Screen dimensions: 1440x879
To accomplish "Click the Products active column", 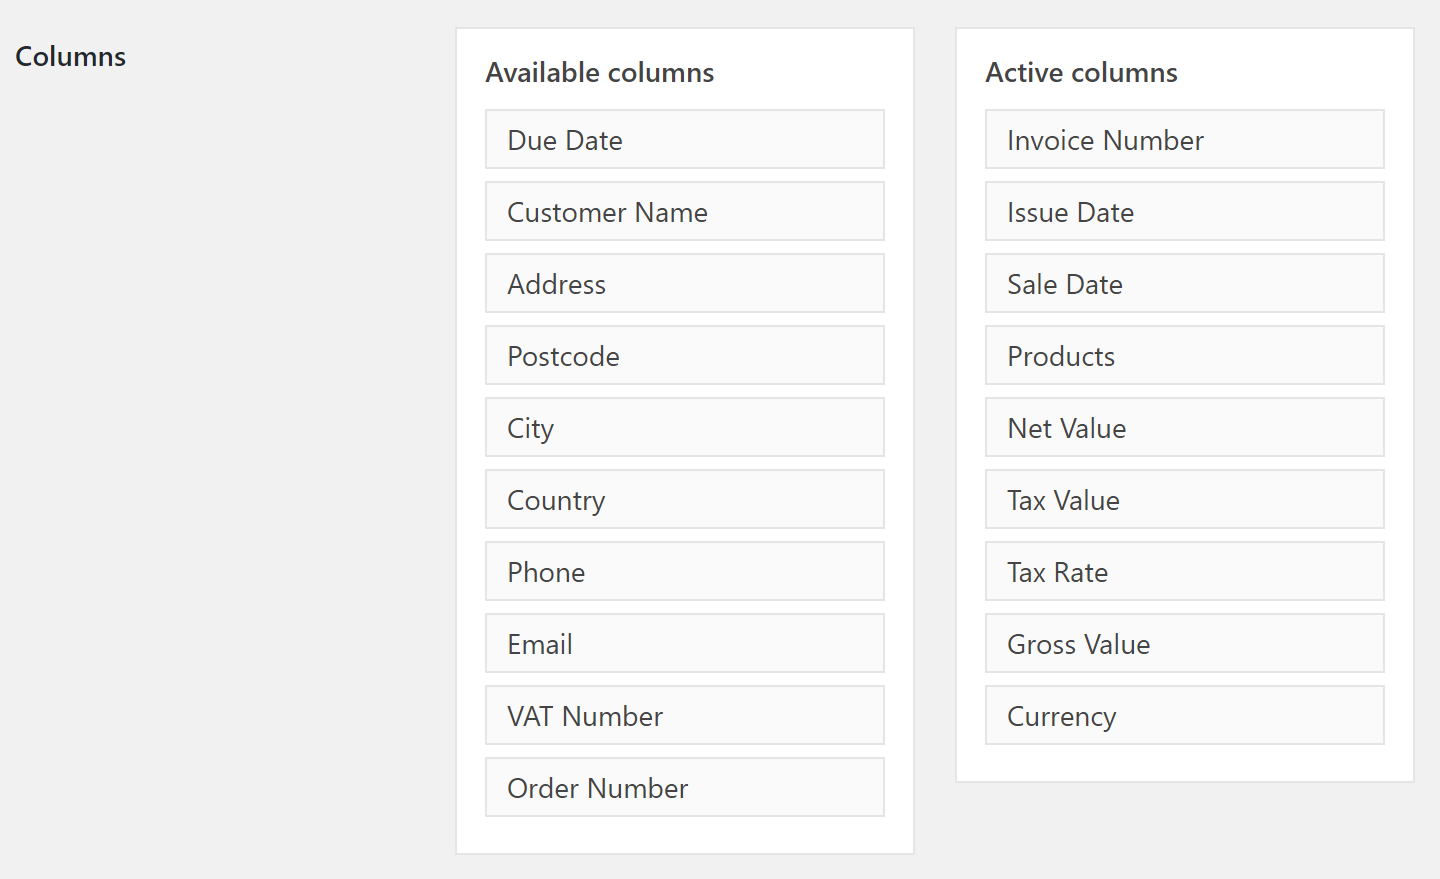I will [1184, 356].
